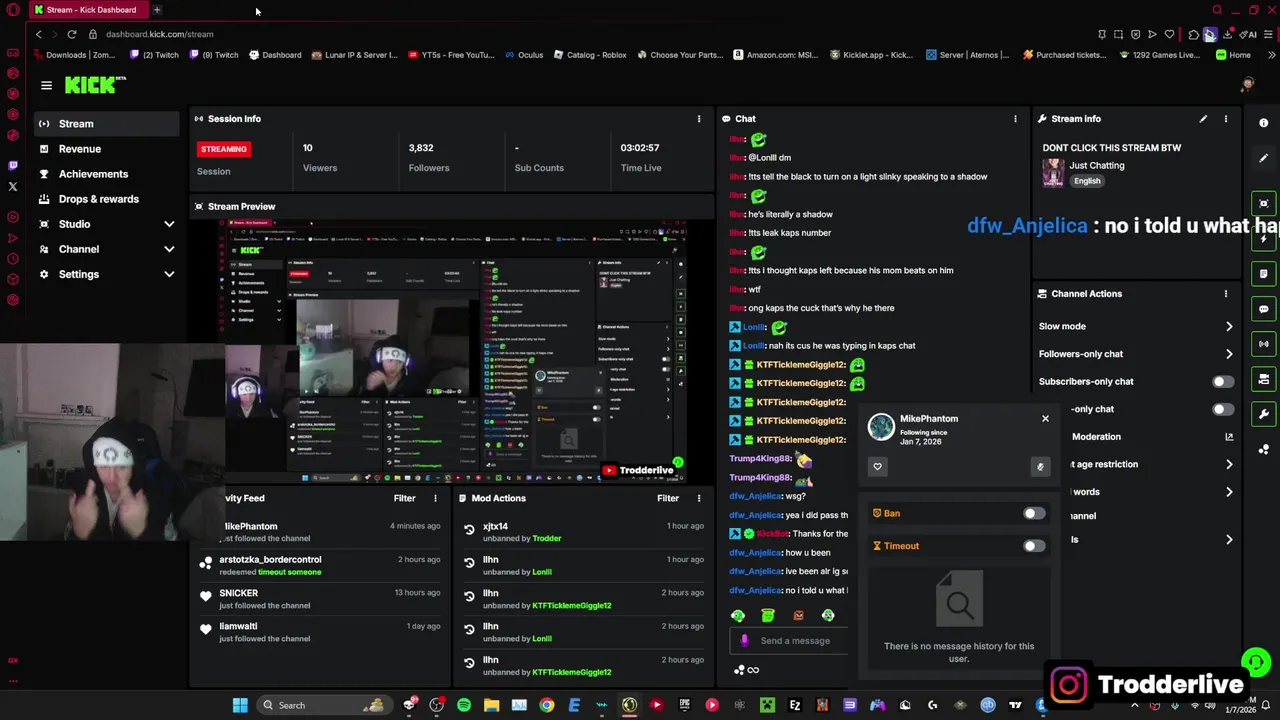The width and height of the screenshot is (1280, 720).
Task: Click SNICKER in the Activity Feed
Action: (238, 593)
